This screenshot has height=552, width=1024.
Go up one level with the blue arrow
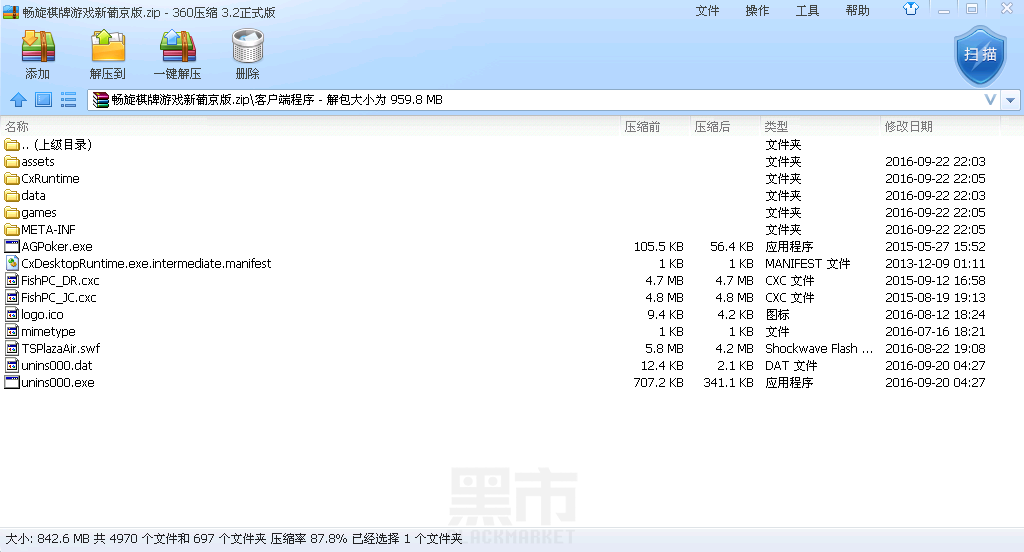click(18, 100)
